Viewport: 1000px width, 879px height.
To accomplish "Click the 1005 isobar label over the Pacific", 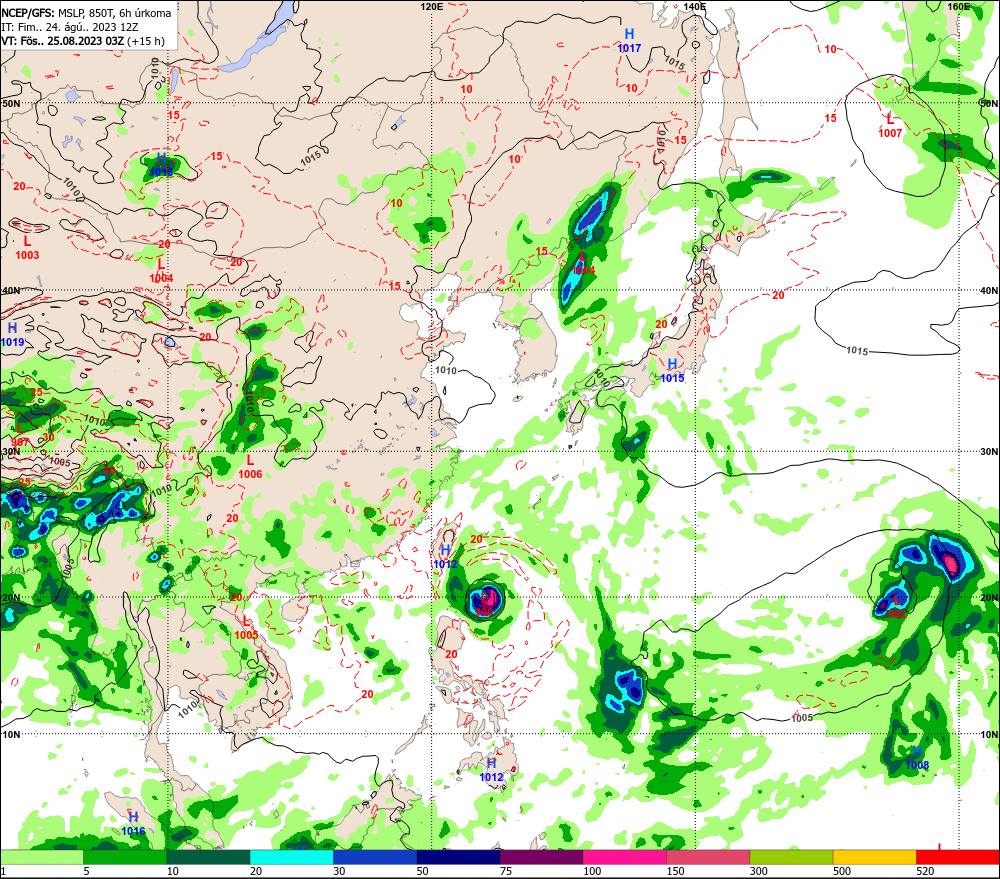I will 802,718.
